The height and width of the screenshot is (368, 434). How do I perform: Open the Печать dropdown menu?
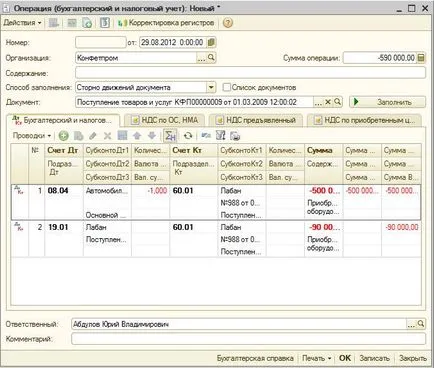[316, 358]
